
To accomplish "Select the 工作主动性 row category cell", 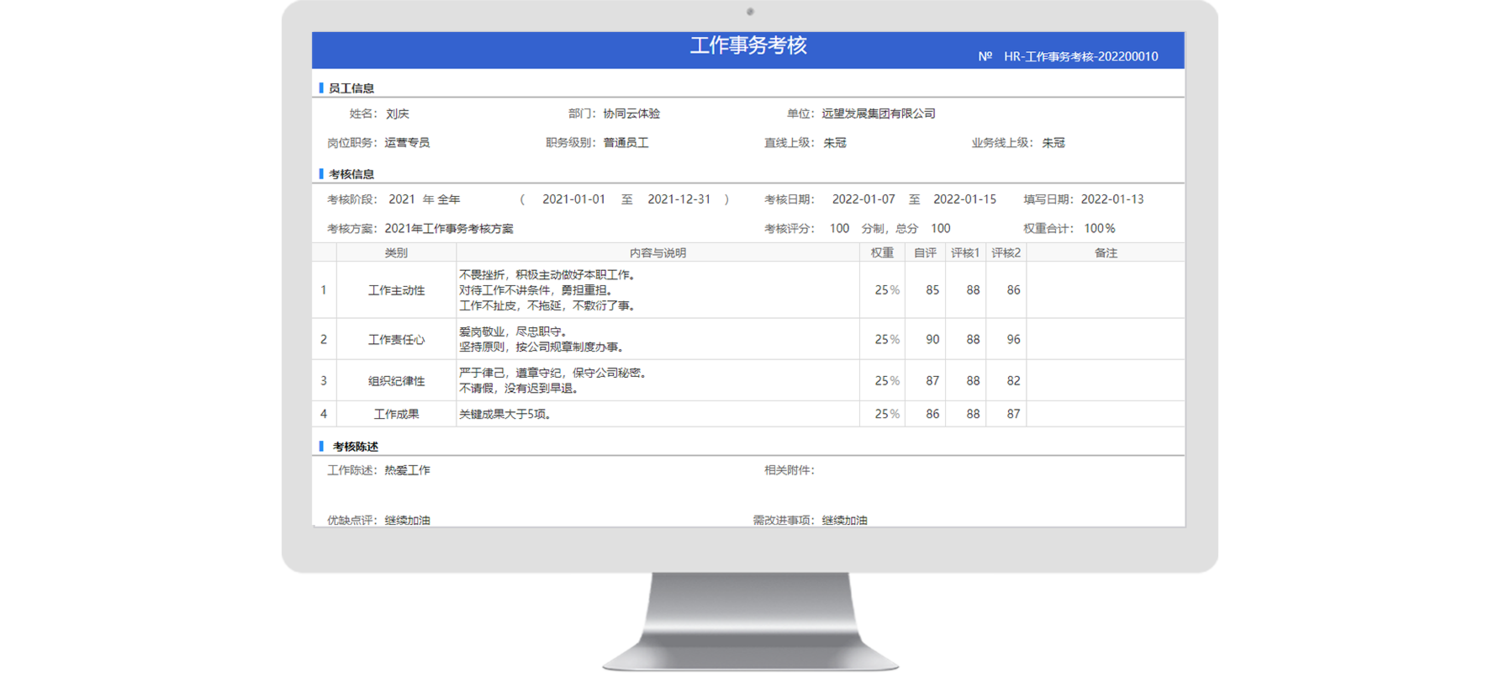I will [x=396, y=291].
